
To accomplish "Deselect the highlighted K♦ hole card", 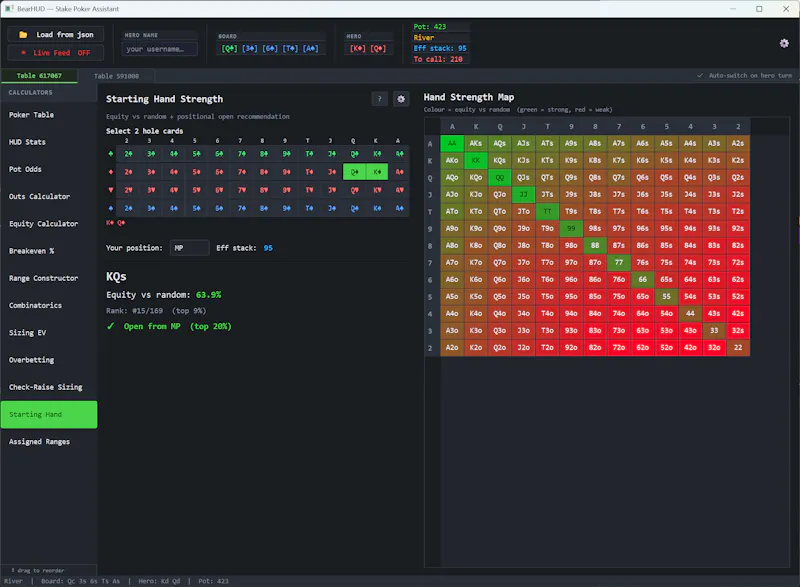I will [377, 172].
